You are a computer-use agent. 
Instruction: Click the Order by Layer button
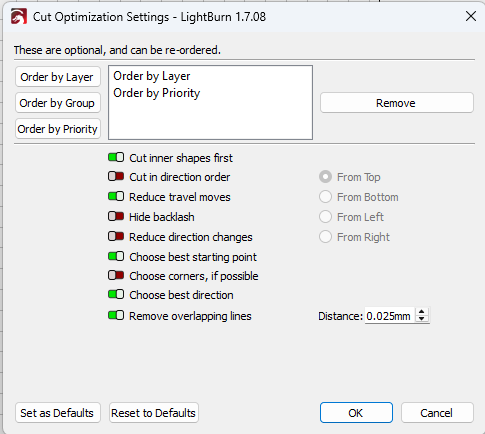(x=58, y=77)
